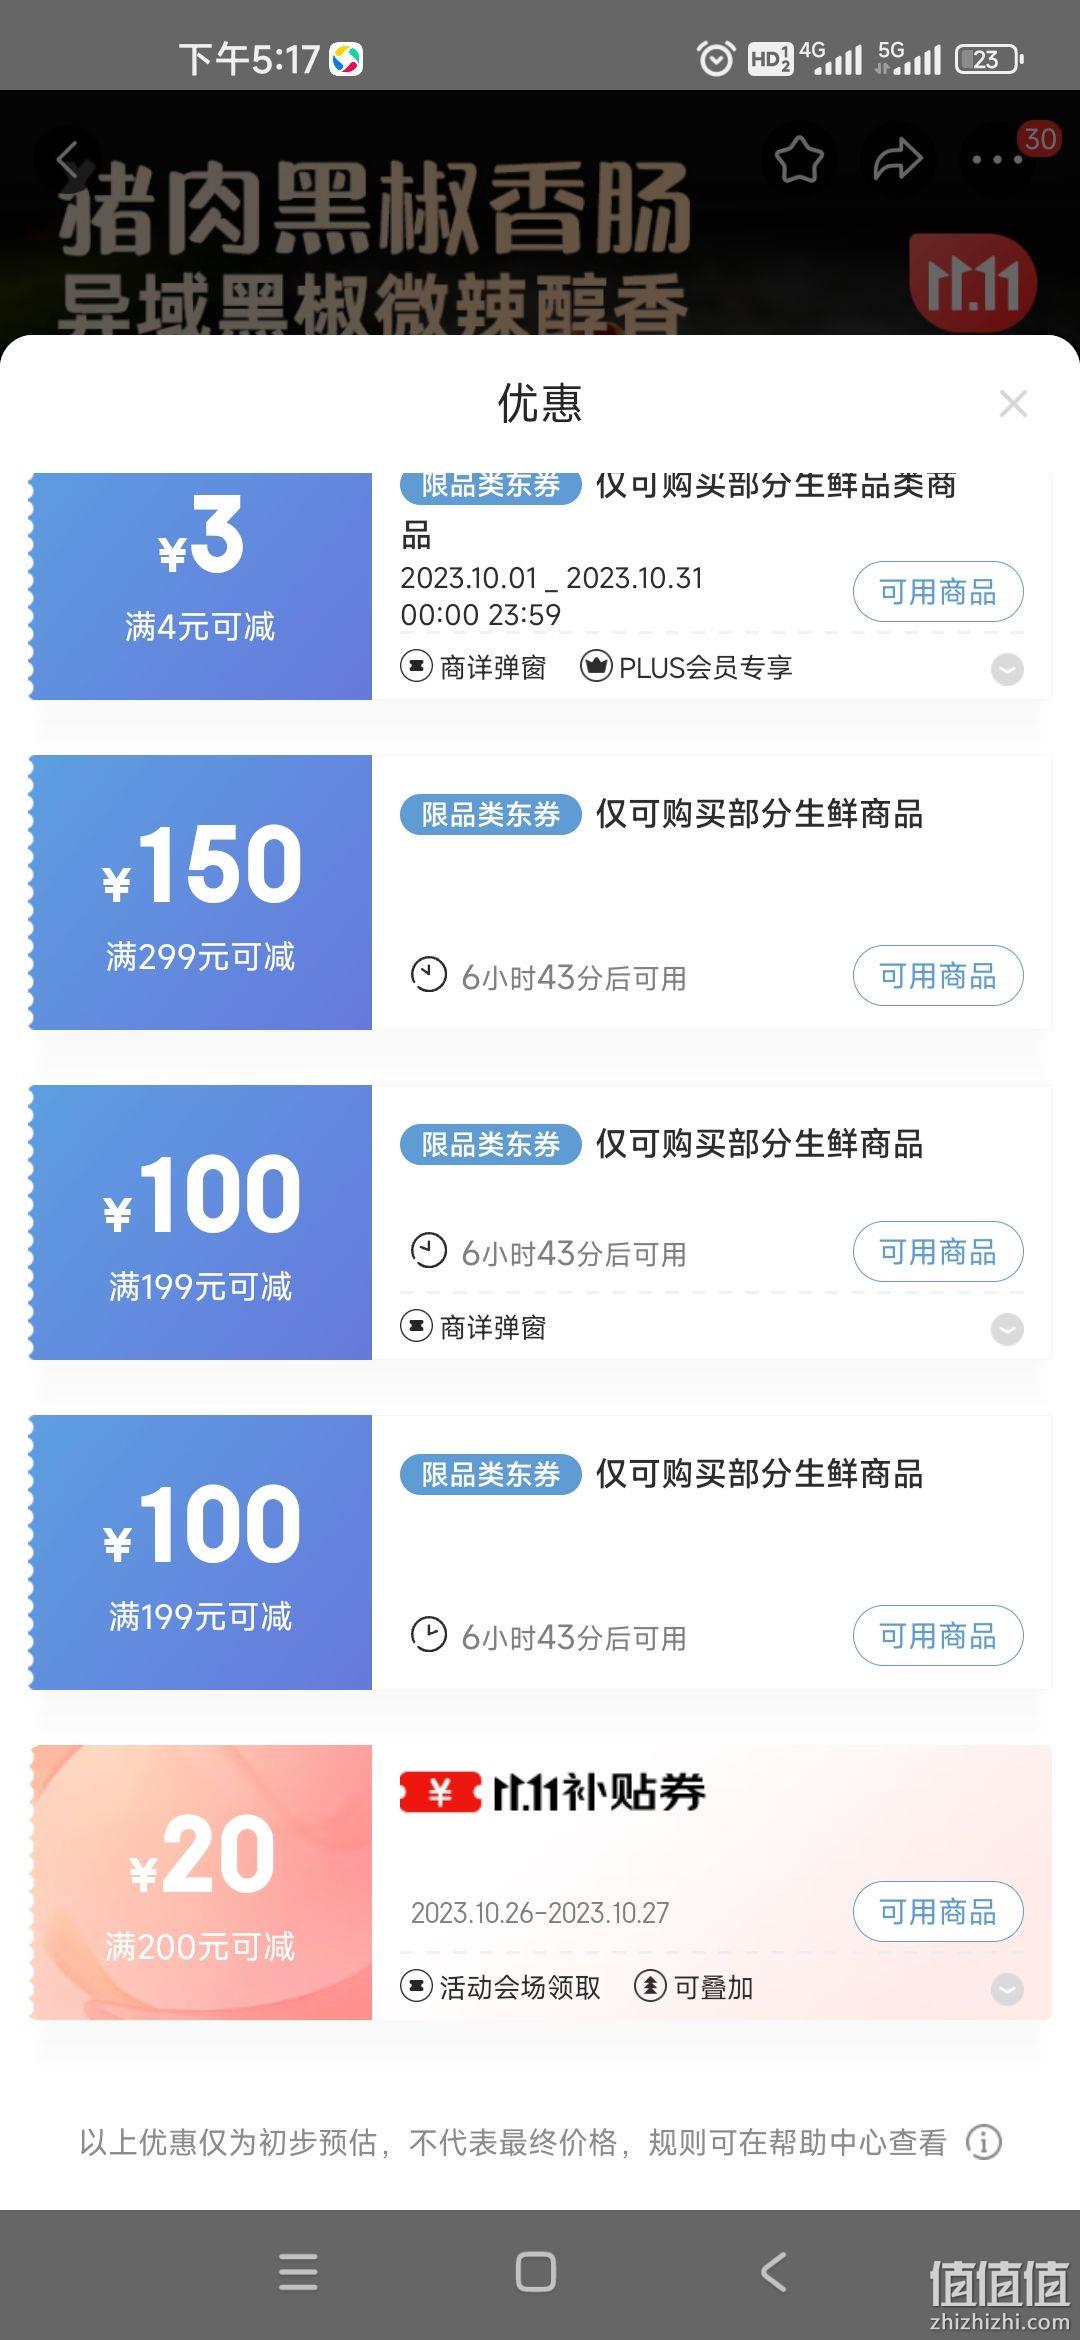Tap 可用商品 on the ¥20 补贴券
The image size is (1080, 2340).
point(938,1912)
